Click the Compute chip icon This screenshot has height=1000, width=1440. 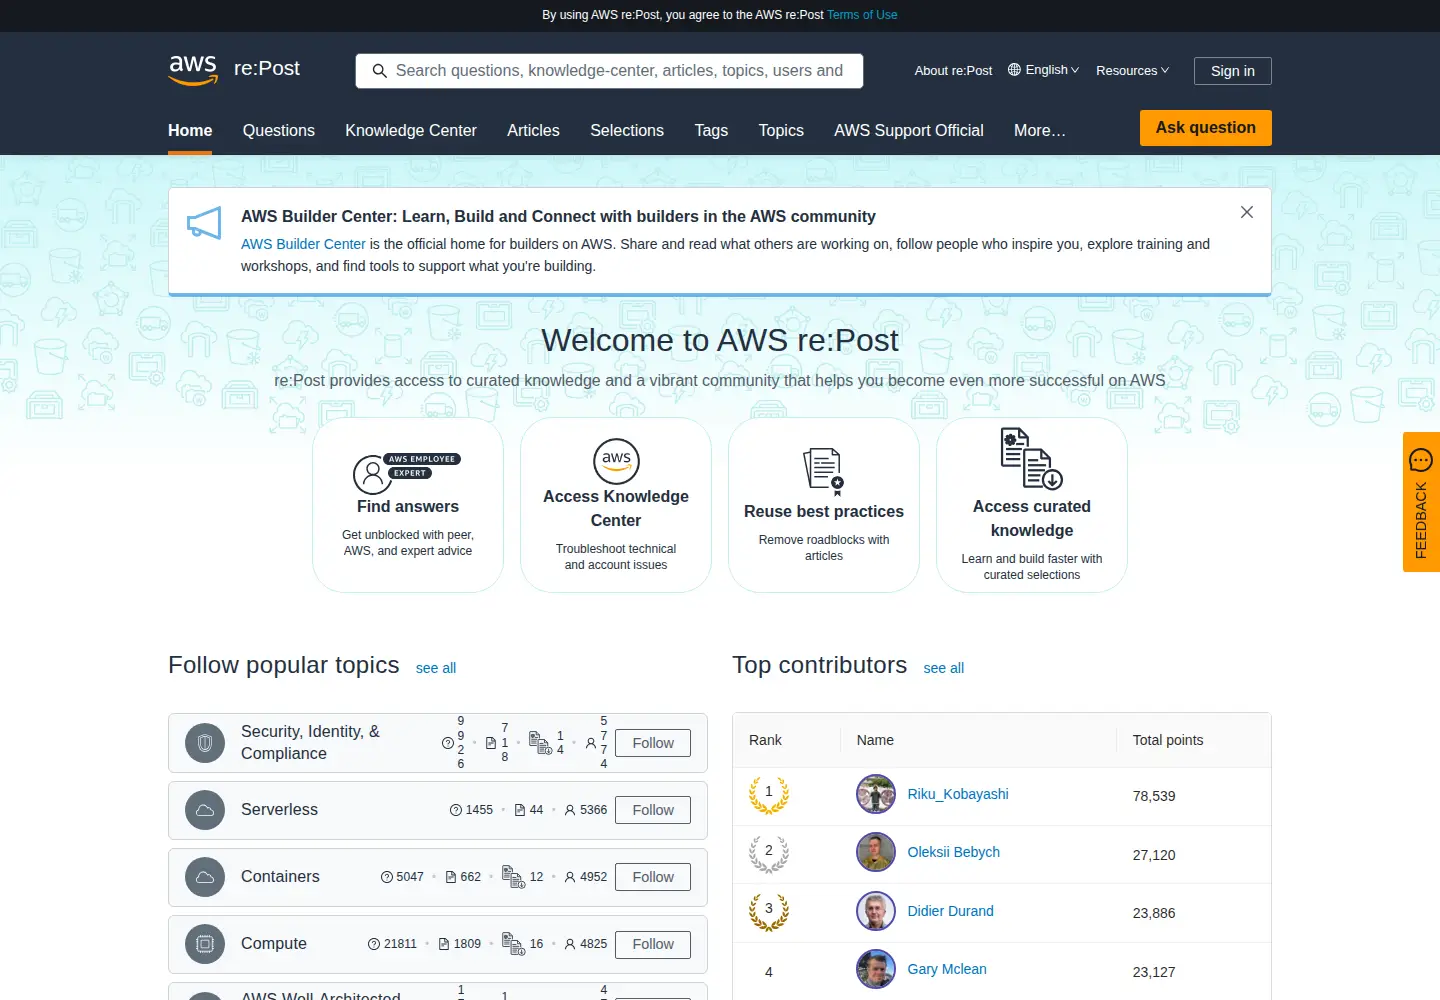click(x=205, y=944)
